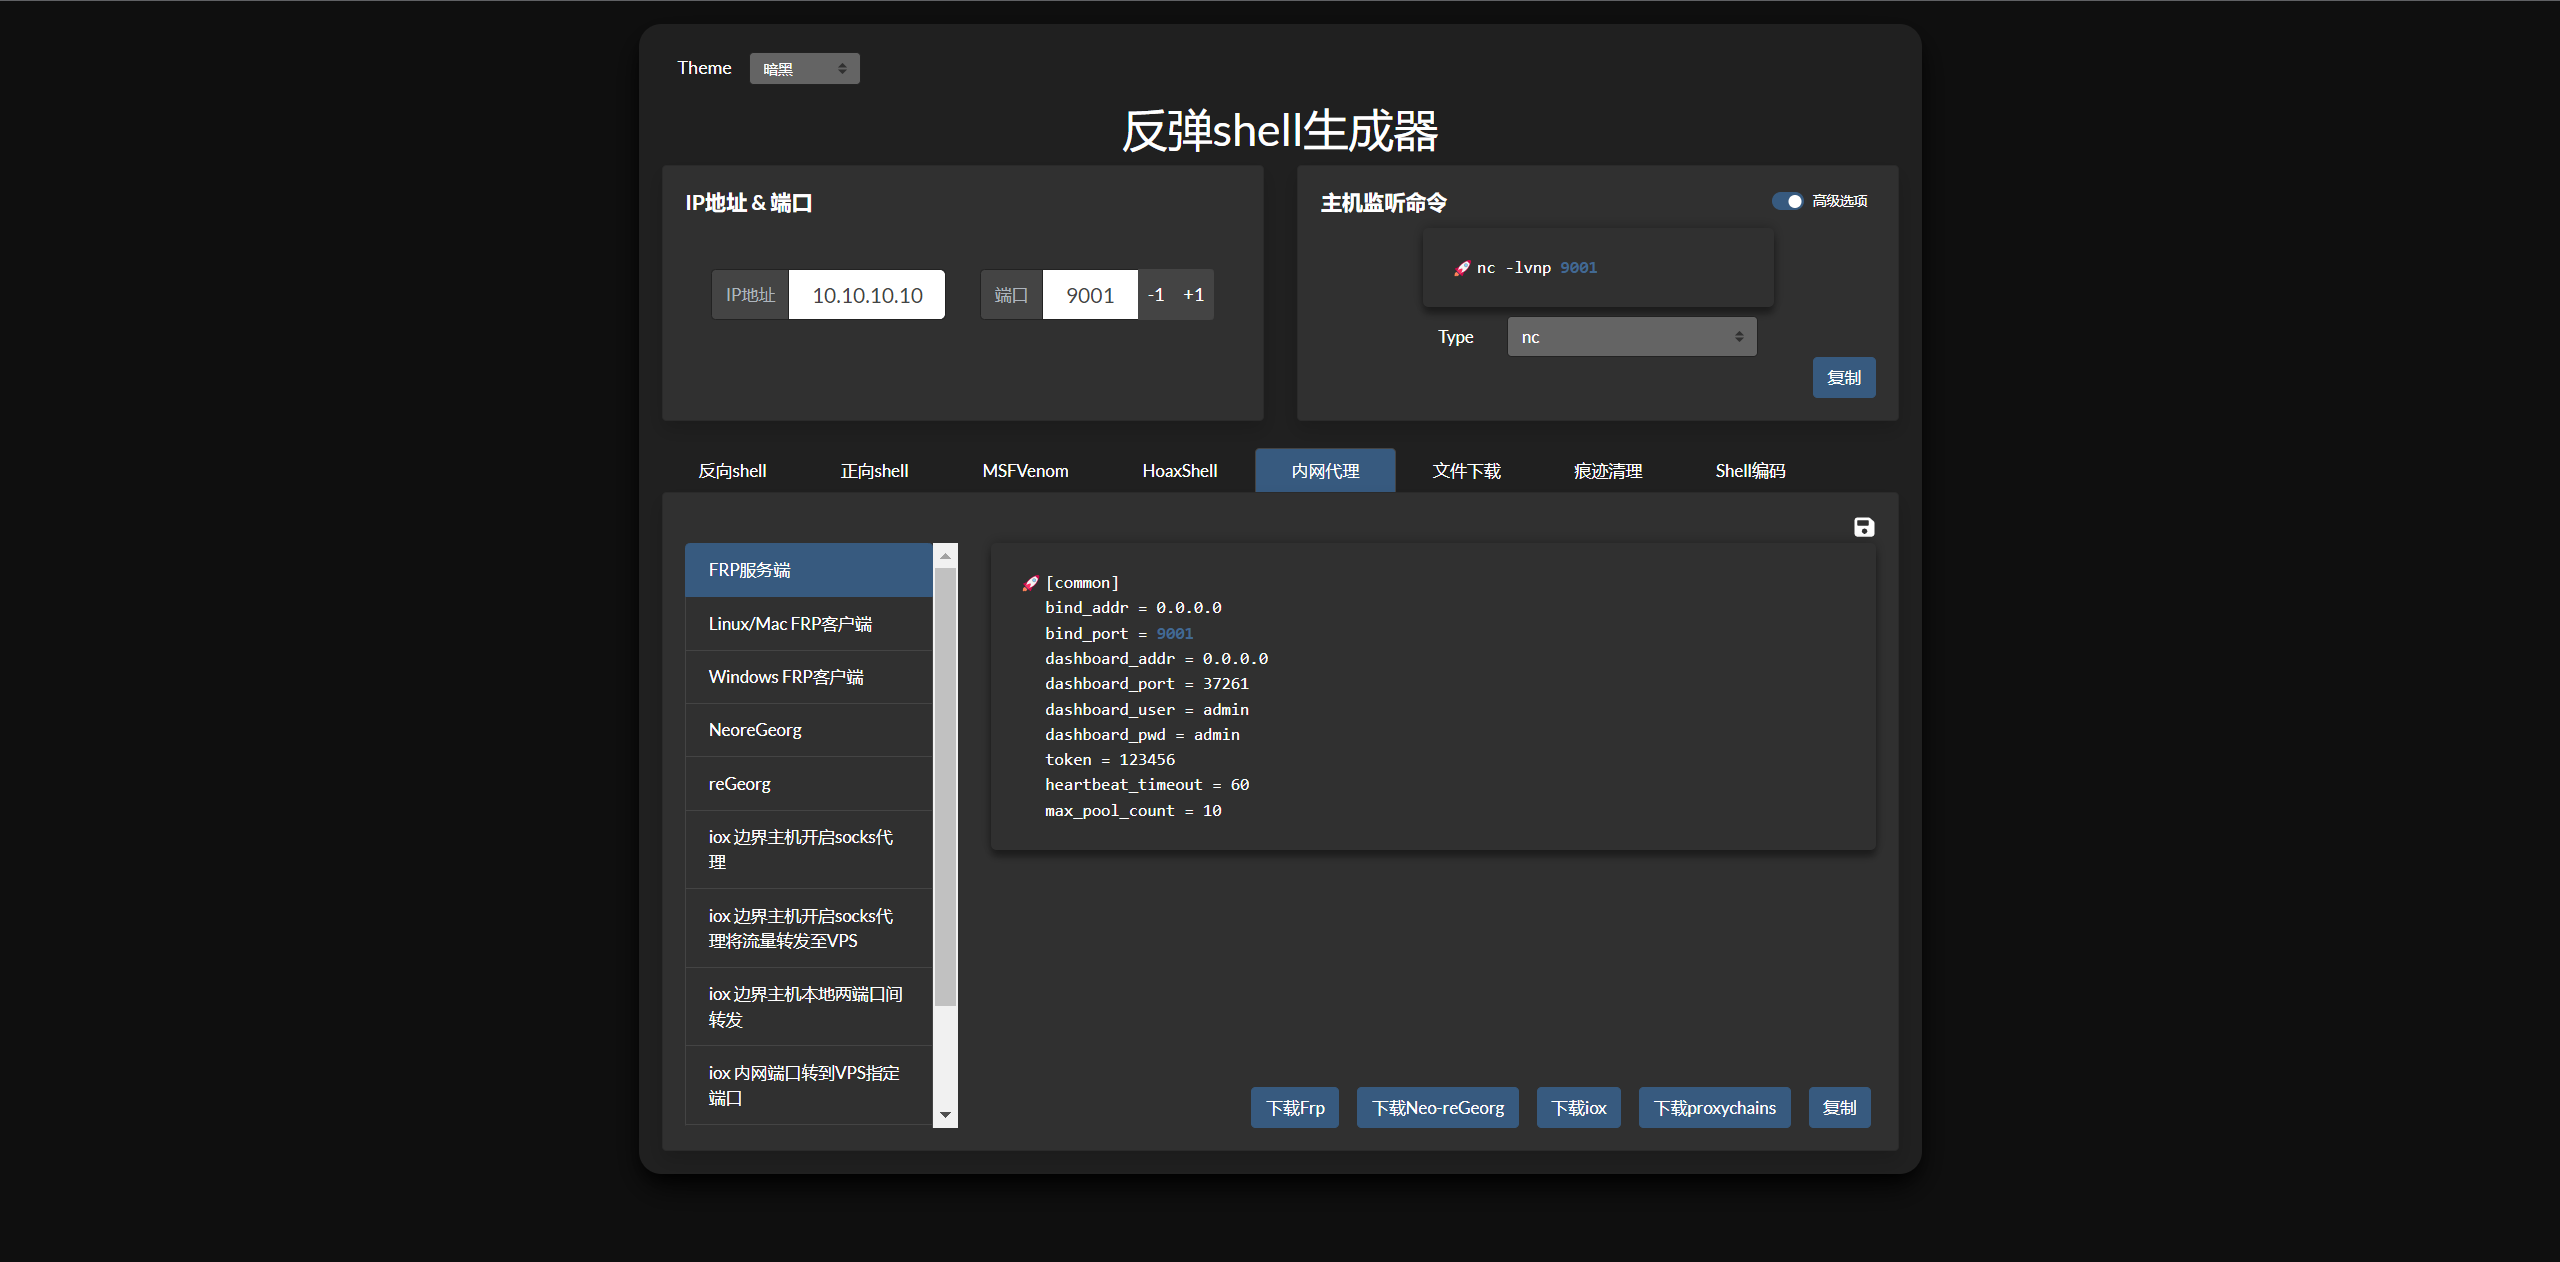Click the proxy list scrollbar thumb

[x=945, y=786]
